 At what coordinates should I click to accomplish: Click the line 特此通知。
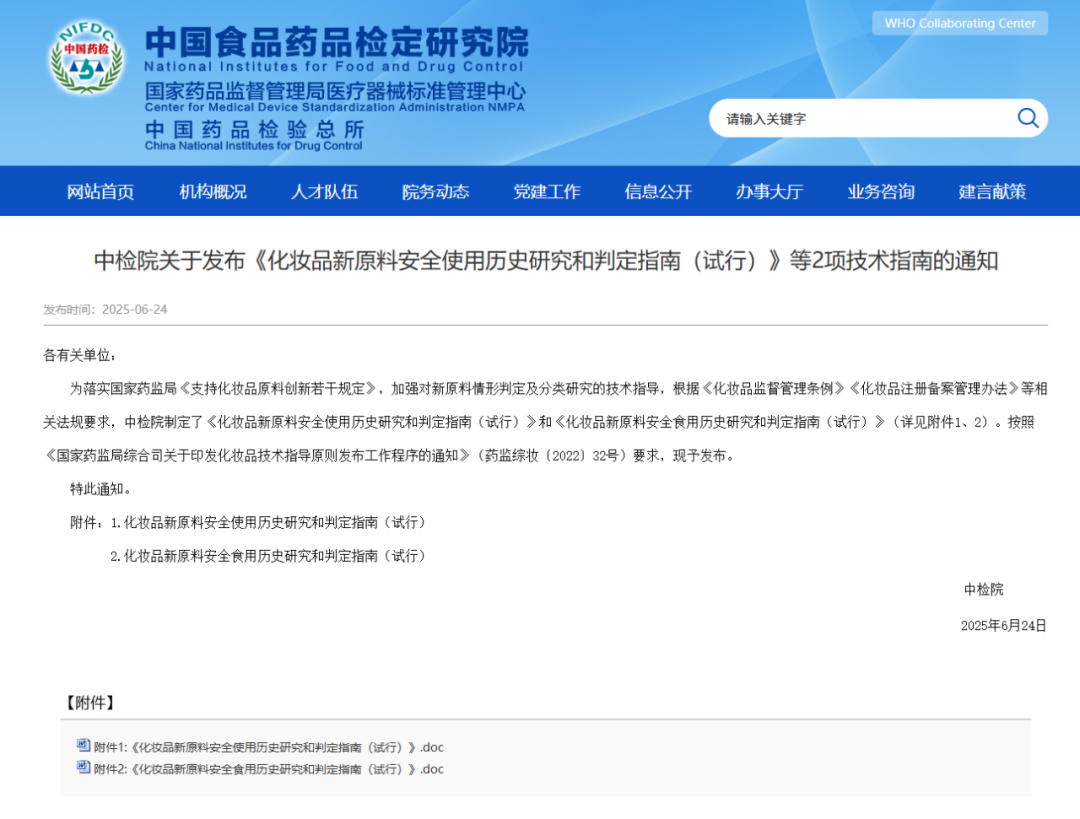[101, 489]
